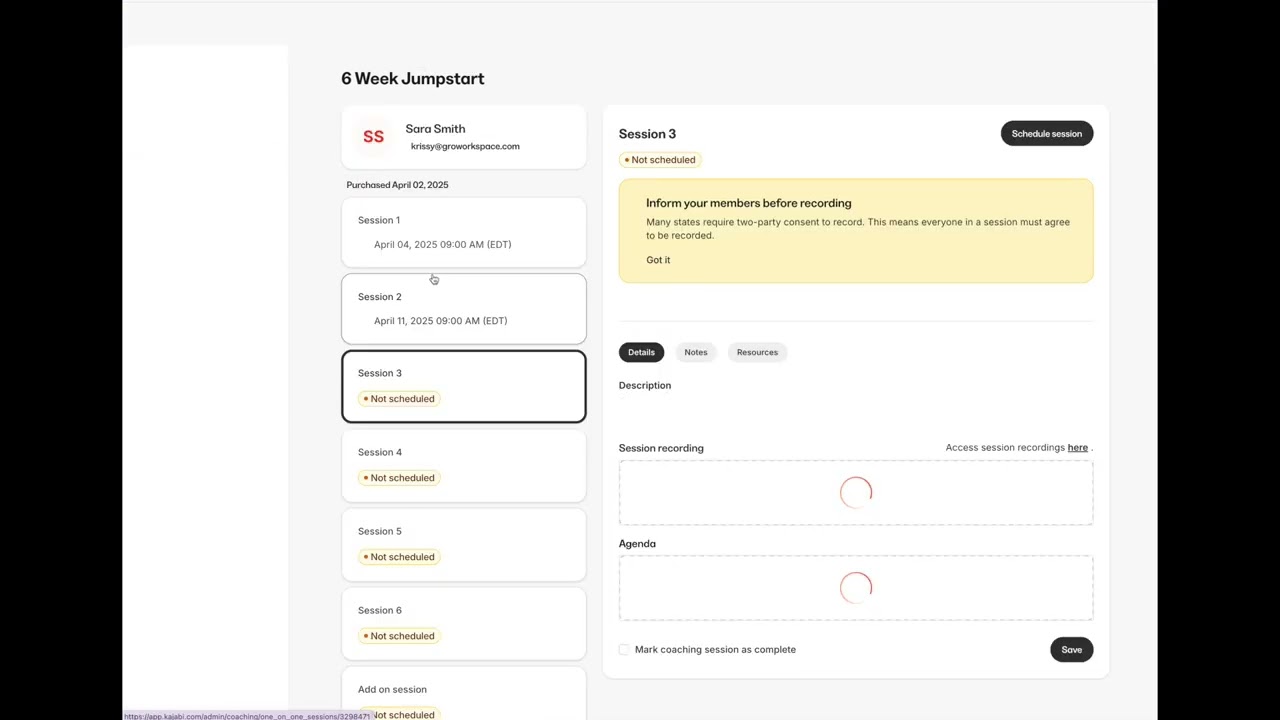Open the Resources tab
This screenshot has height=720, width=1280.
coord(757,352)
